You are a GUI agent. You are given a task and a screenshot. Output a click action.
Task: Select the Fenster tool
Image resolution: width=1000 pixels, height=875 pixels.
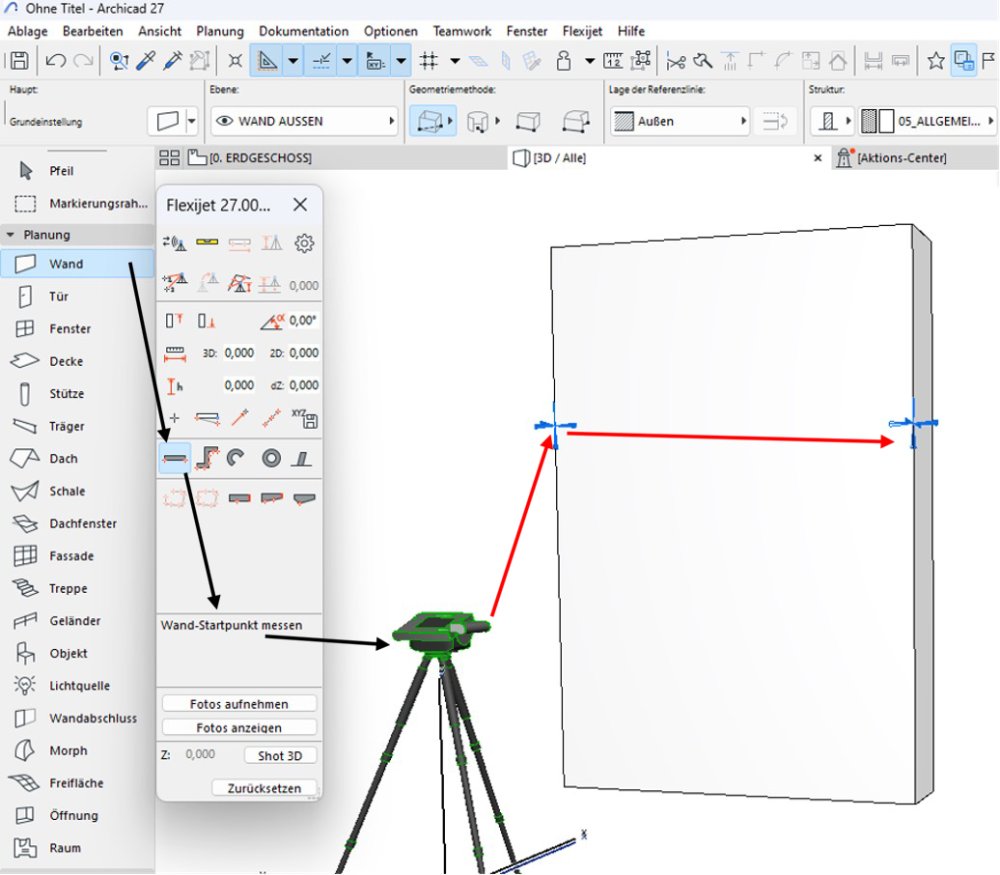click(77, 329)
